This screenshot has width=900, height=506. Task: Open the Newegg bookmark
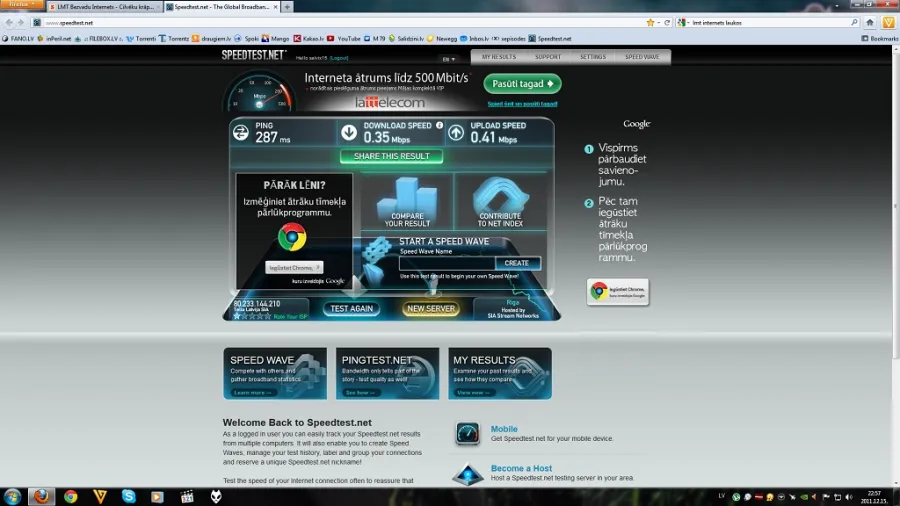click(x=442, y=38)
